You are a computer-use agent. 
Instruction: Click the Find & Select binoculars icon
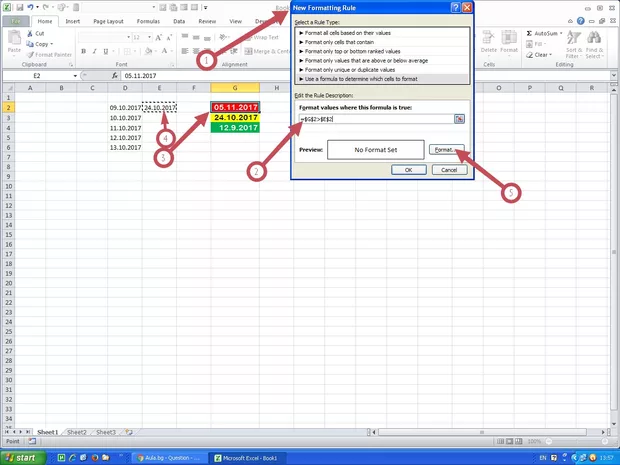594,38
